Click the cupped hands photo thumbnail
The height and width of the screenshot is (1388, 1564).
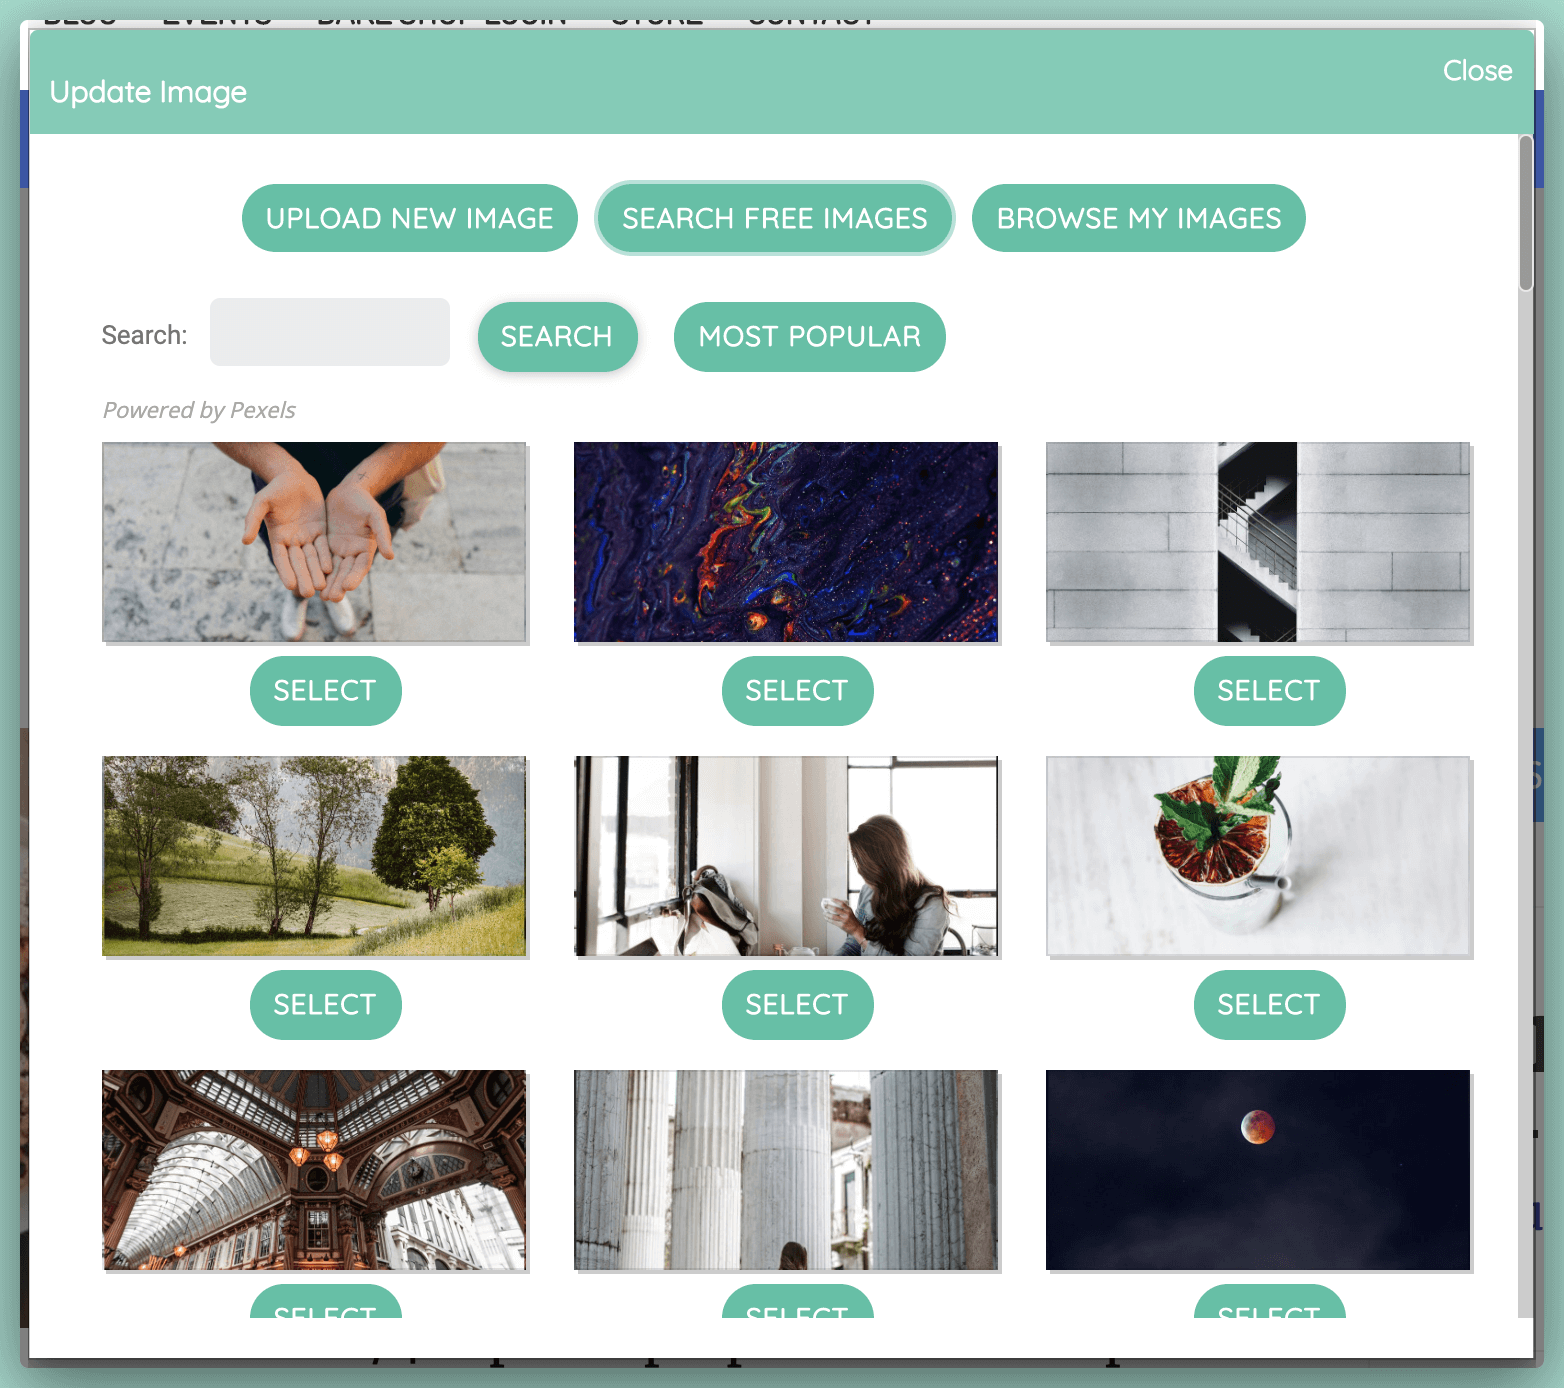click(314, 542)
